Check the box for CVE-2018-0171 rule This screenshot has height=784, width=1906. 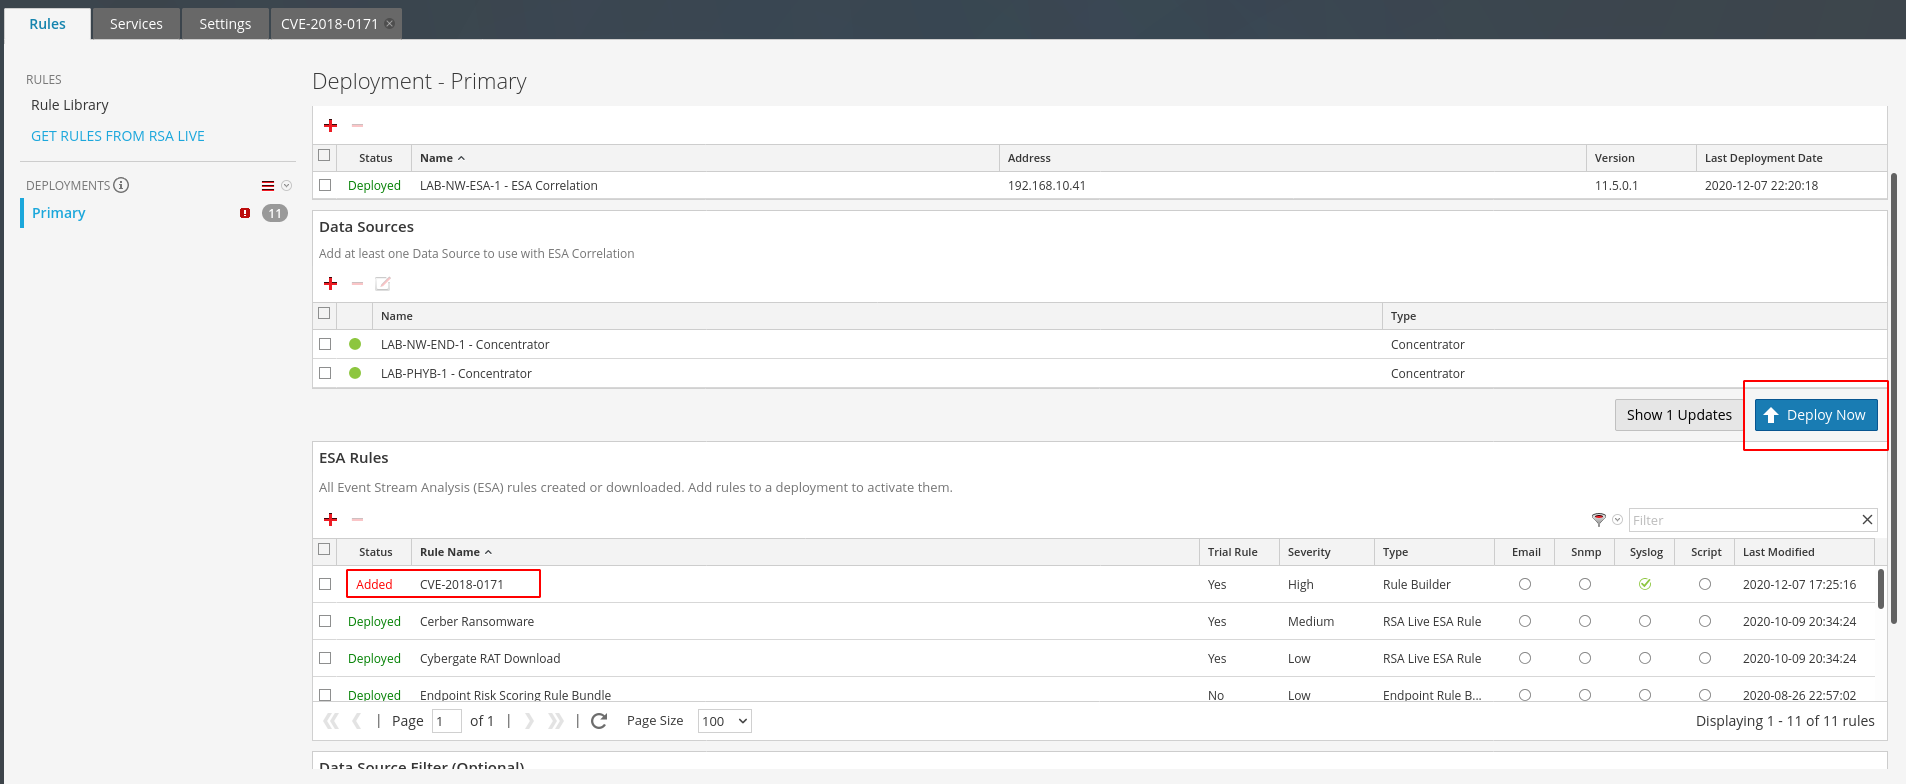325,584
